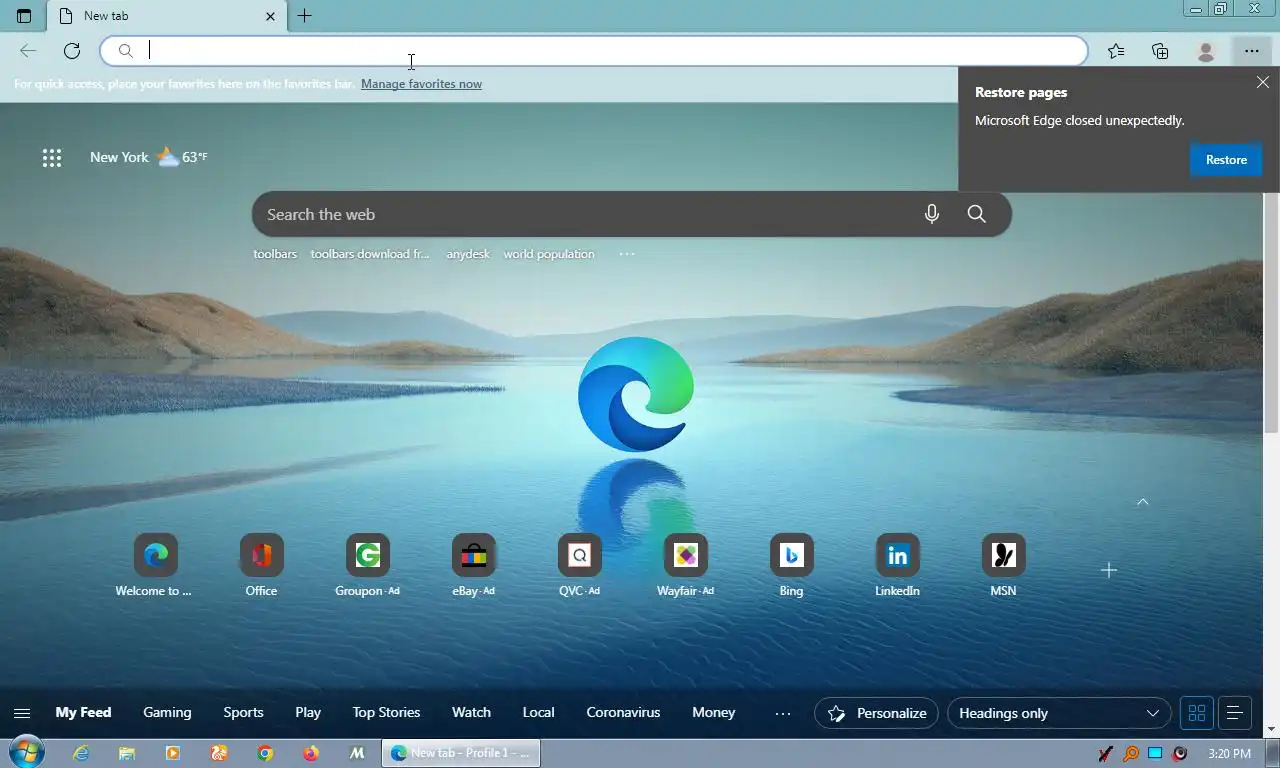The width and height of the screenshot is (1280, 768).
Task: Open the Windows Start menu
Action: [x=26, y=753]
